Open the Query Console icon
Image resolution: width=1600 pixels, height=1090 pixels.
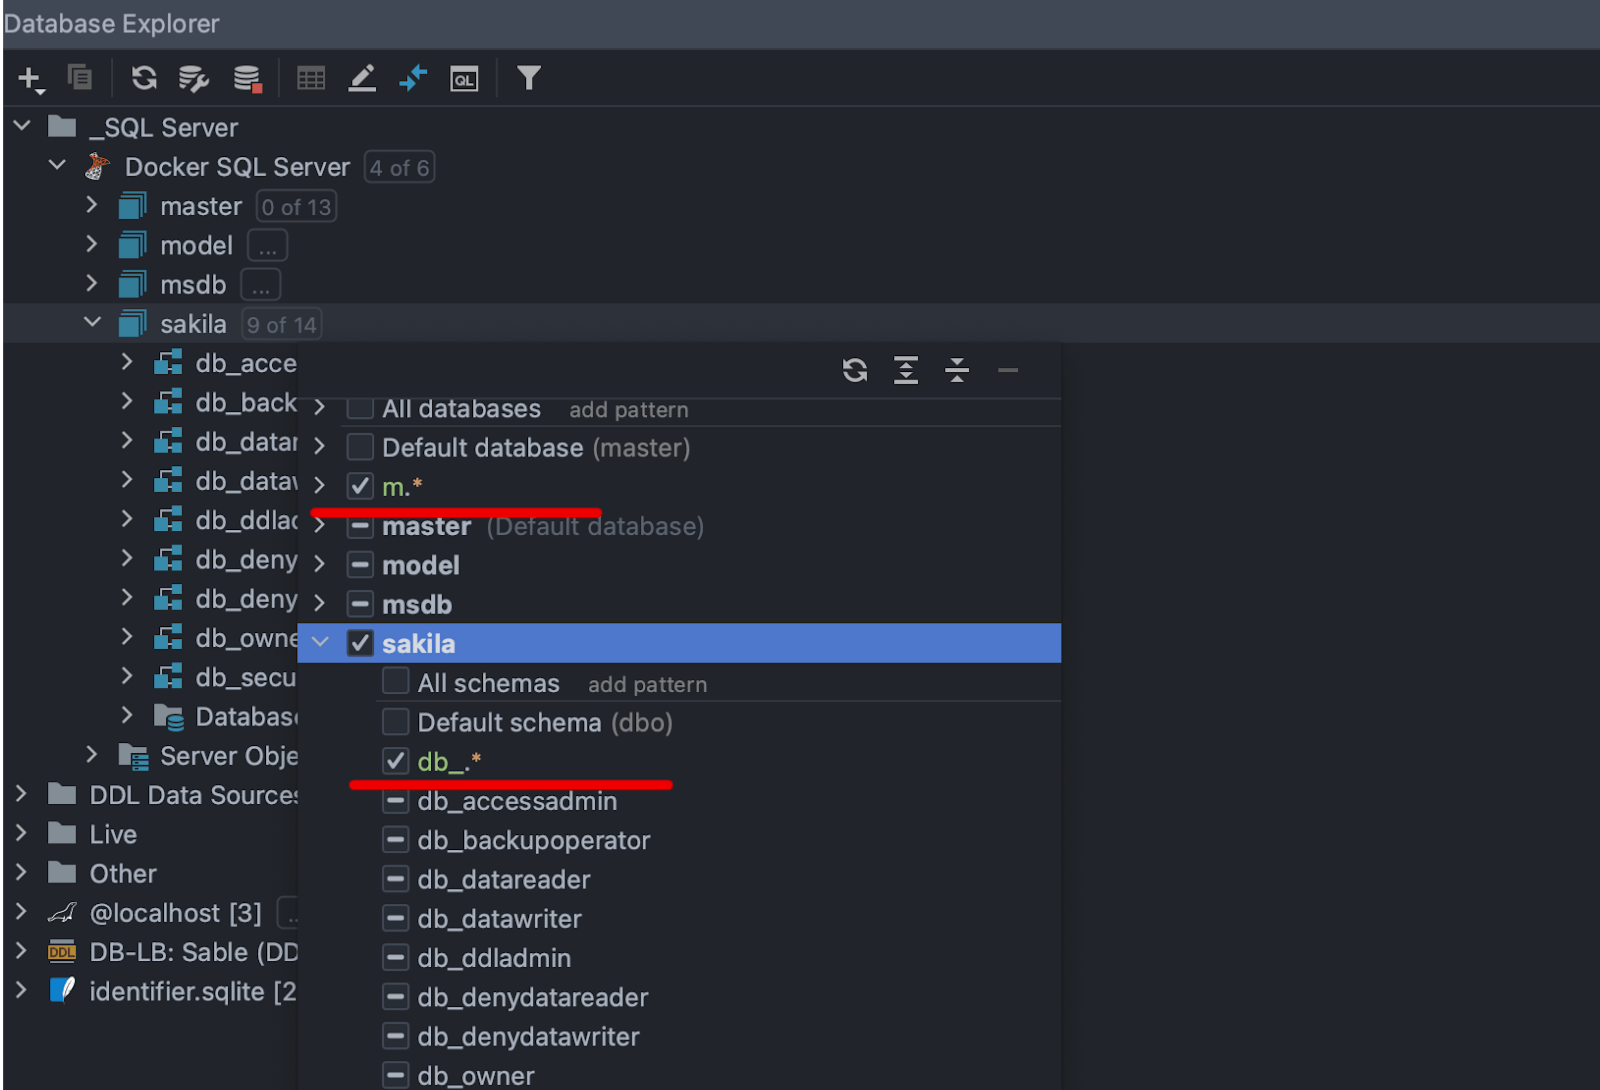click(464, 79)
